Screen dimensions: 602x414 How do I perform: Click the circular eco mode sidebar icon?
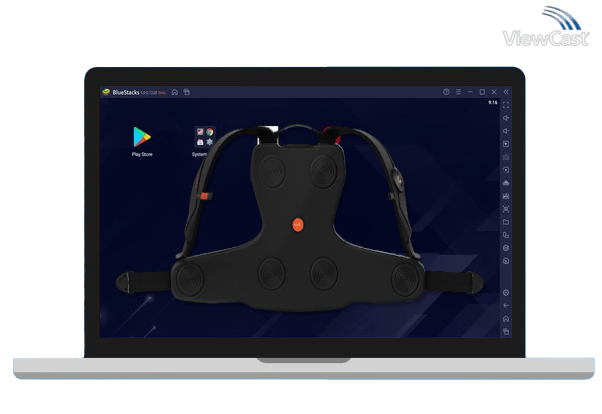click(x=506, y=261)
